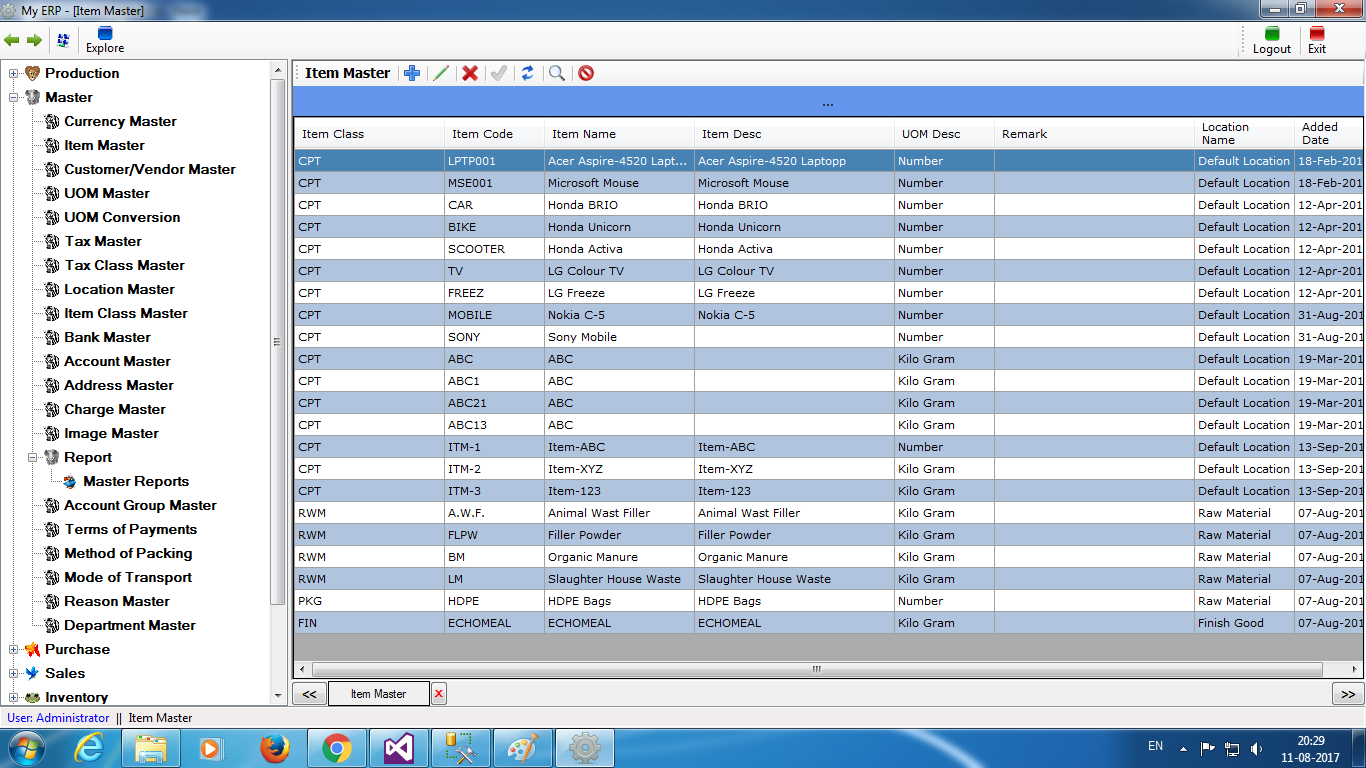1366x768 pixels.
Task: Click the blue plus Add New icon
Action: [x=412, y=73]
